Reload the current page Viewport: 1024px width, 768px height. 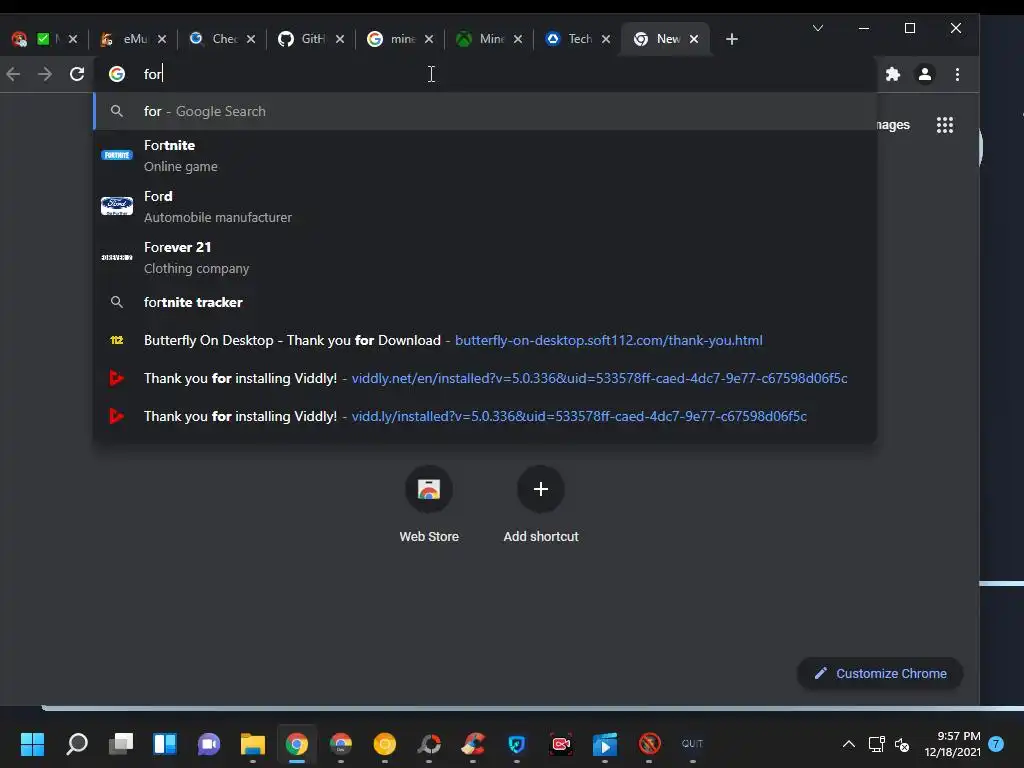tap(77, 74)
